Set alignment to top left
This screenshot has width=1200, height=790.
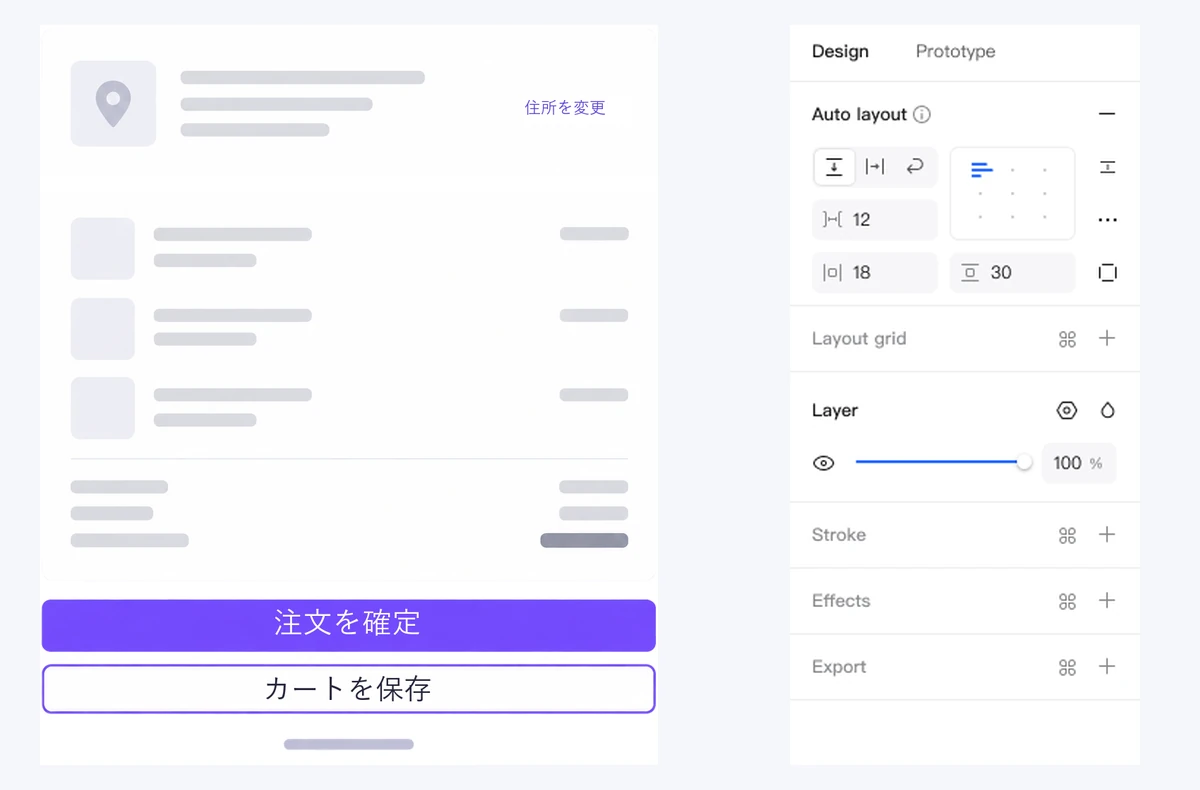point(981,170)
